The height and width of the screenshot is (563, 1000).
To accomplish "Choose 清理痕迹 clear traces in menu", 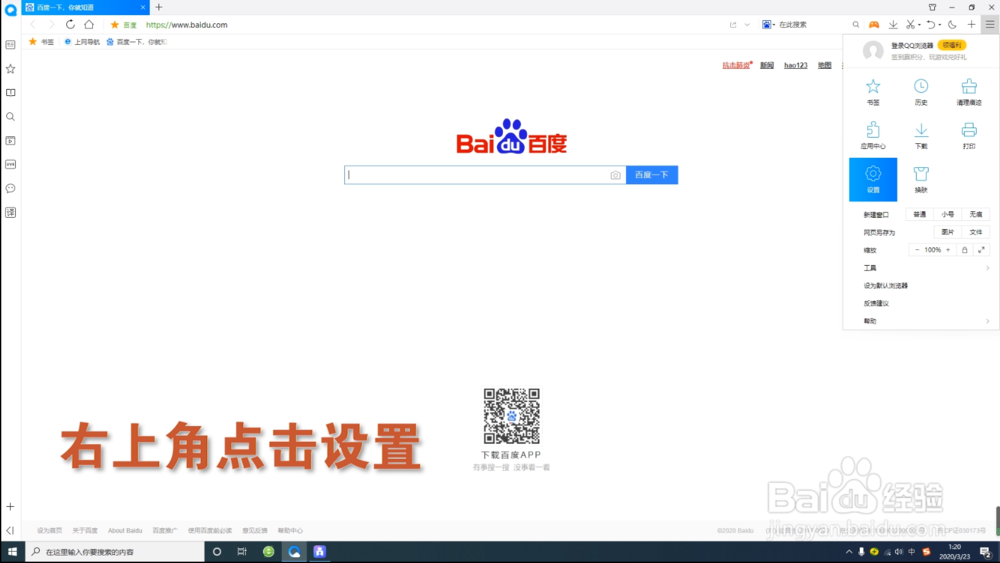I will 969,92.
